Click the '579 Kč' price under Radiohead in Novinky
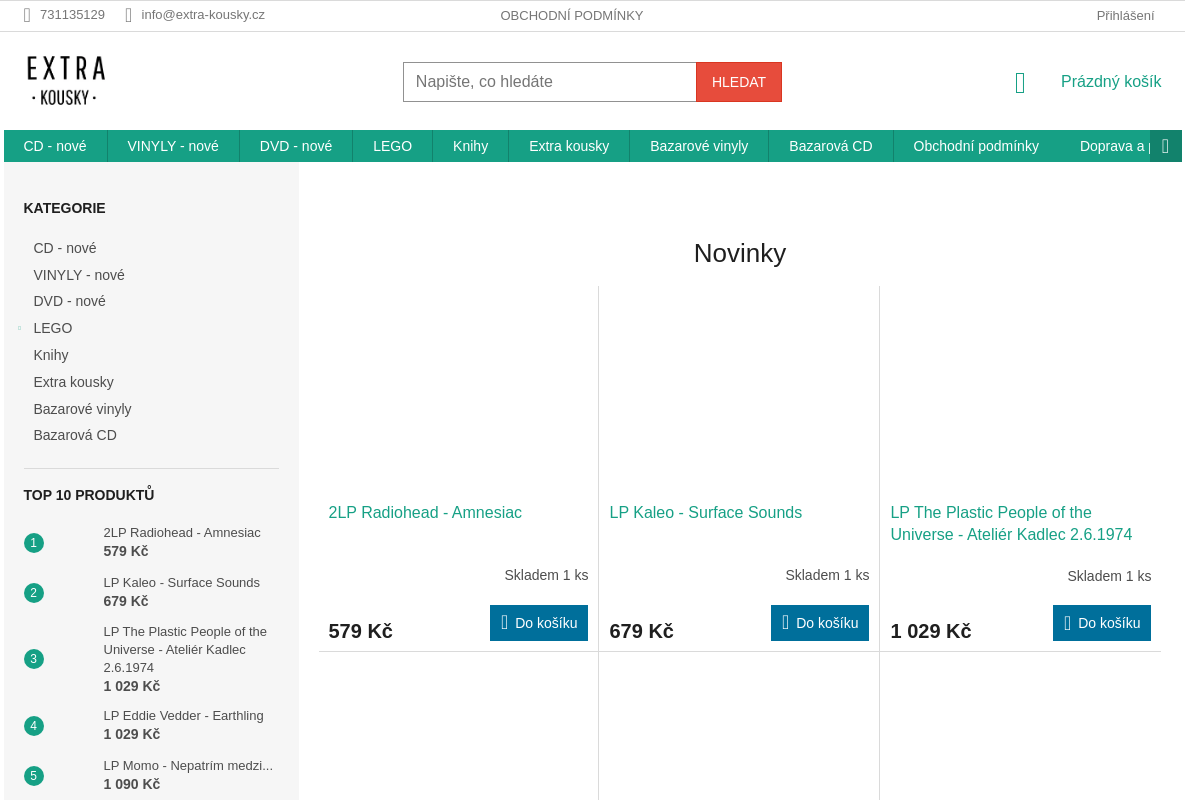The image size is (1200, 800). pos(361,632)
